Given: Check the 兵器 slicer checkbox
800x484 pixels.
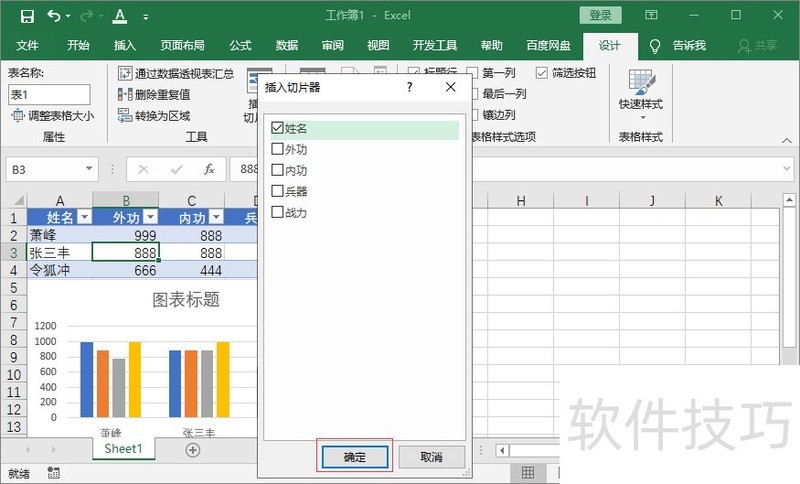Looking at the screenshot, I should pos(277,191).
